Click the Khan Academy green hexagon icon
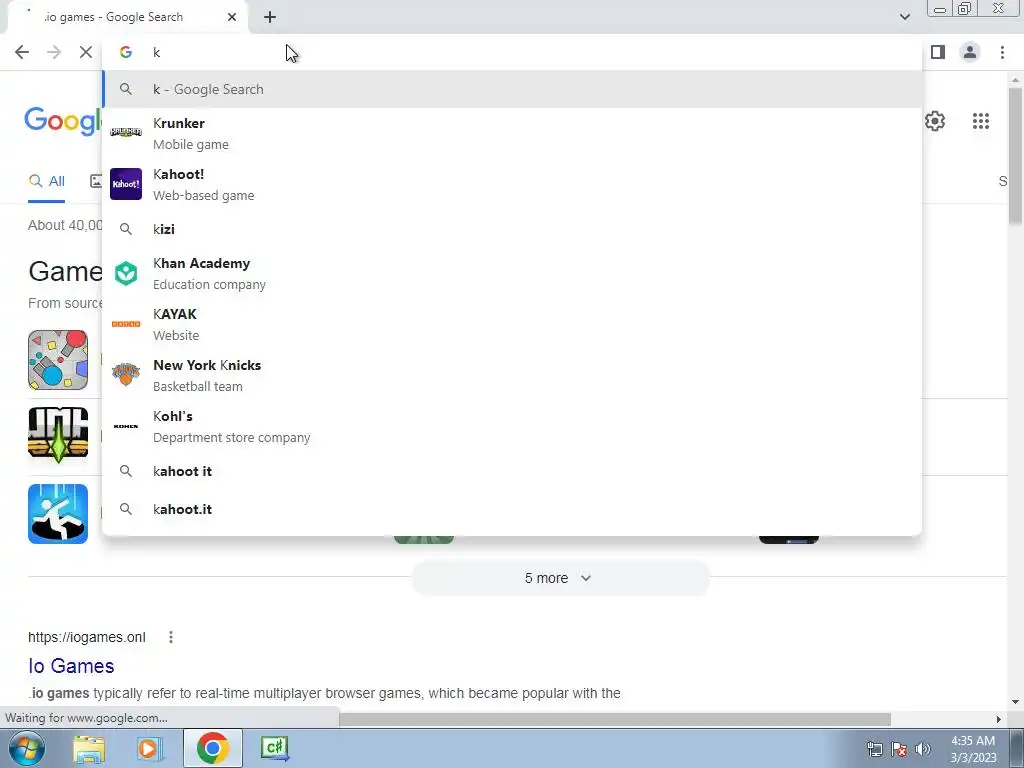The width and height of the screenshot is (1024, 768). pos(126,273)
